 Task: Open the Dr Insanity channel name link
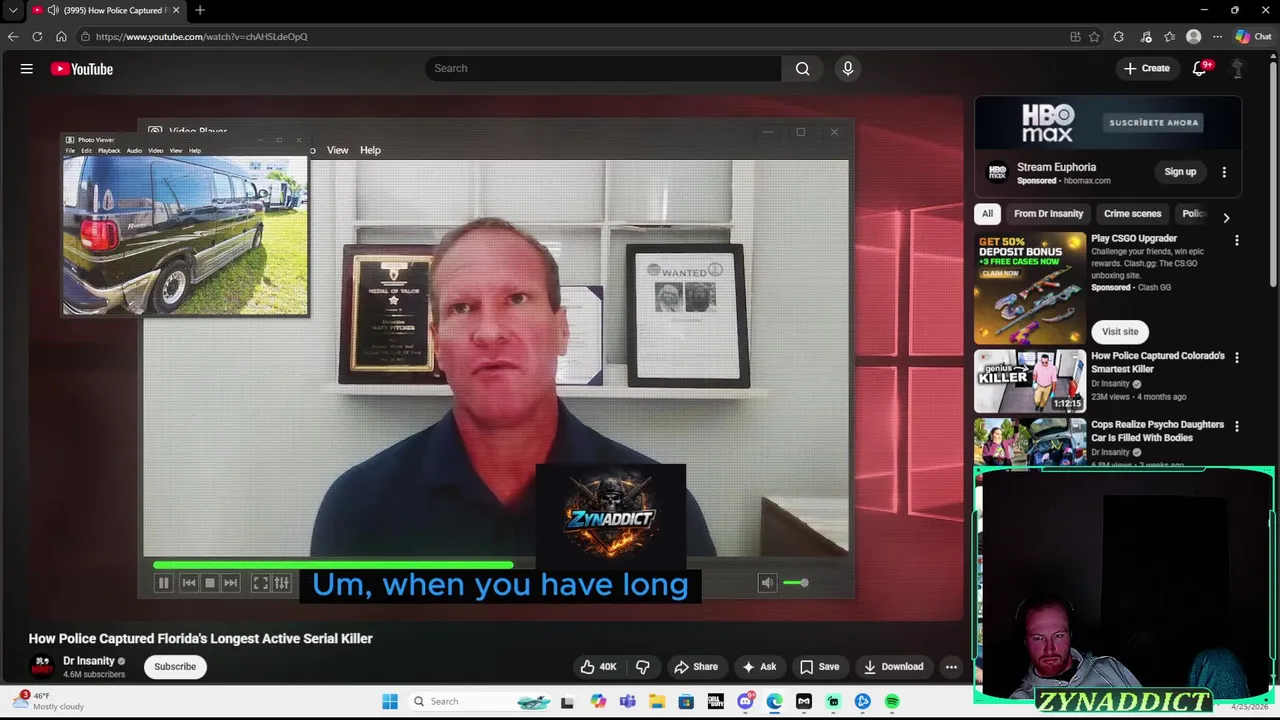pos(89,661)
